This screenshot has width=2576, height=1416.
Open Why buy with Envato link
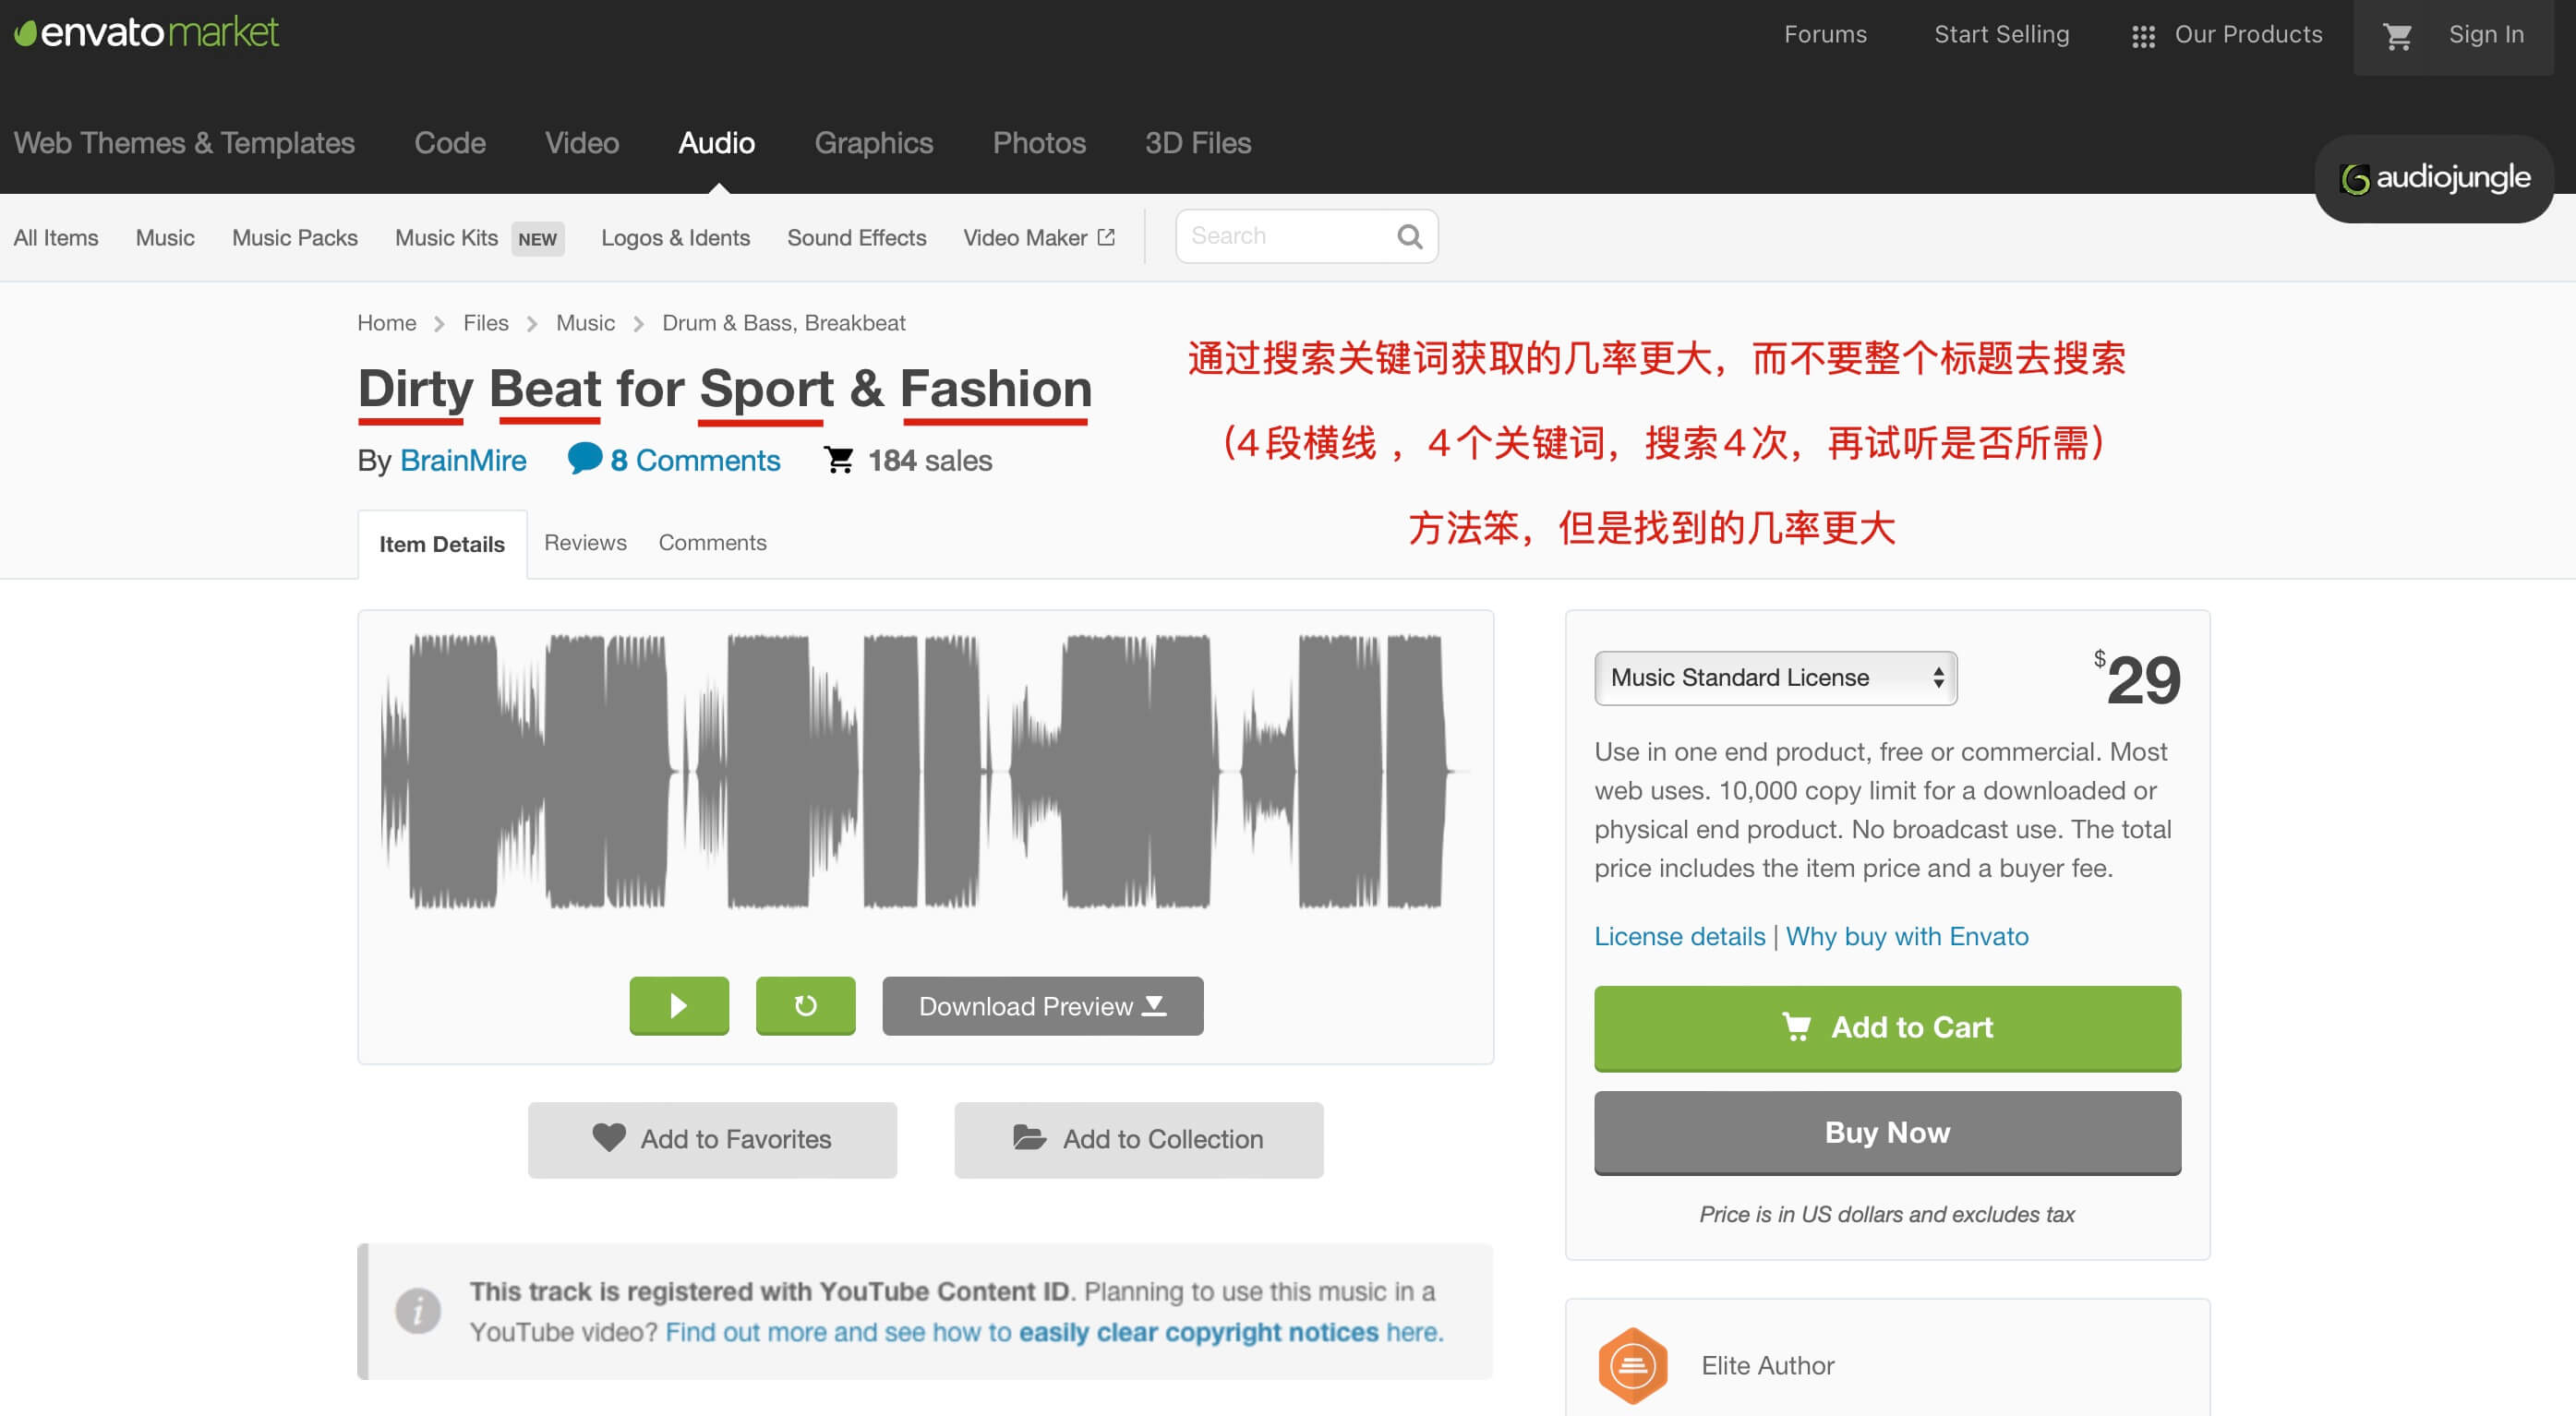click(1907, 937)
